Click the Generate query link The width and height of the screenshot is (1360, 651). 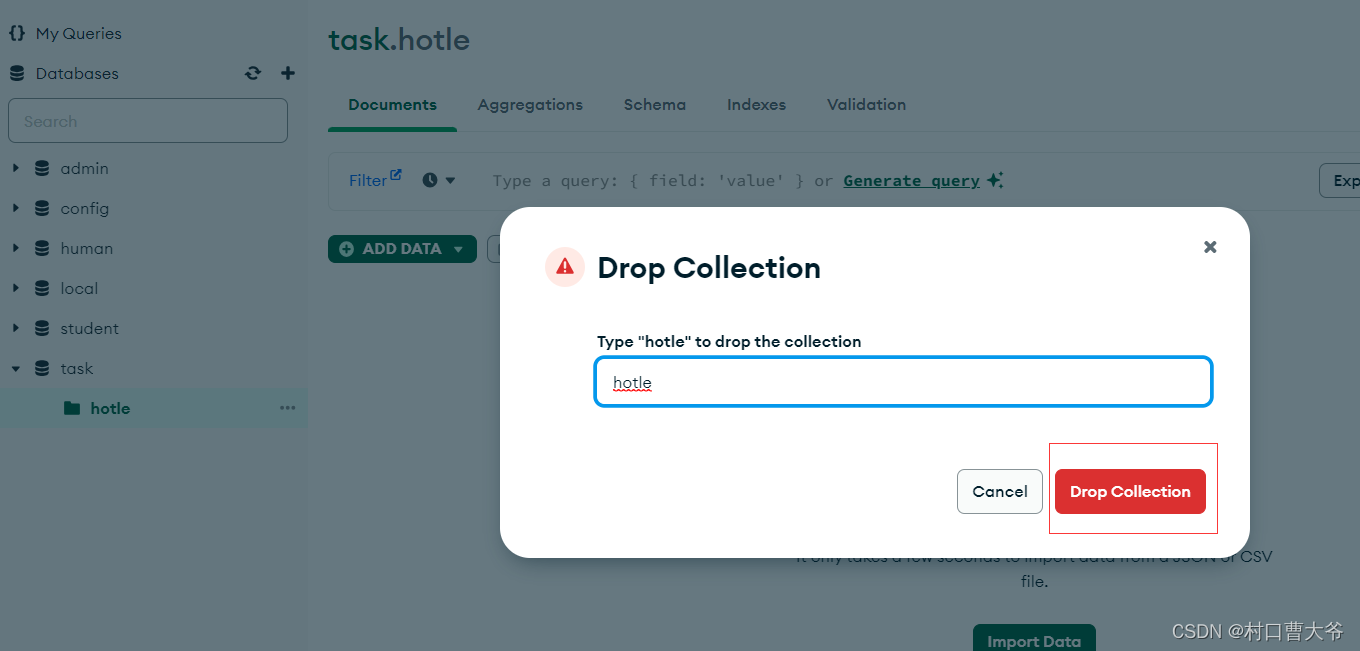tap(911, 181)
